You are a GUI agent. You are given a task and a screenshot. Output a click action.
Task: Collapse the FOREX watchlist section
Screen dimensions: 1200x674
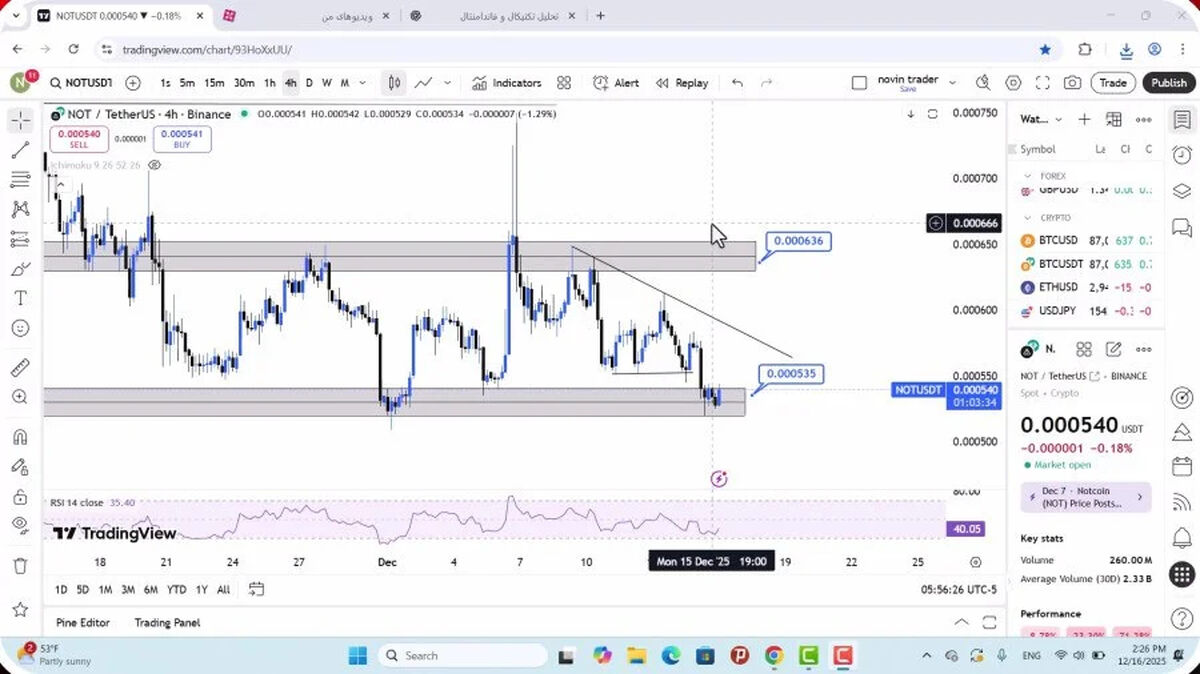point(1027,176)
